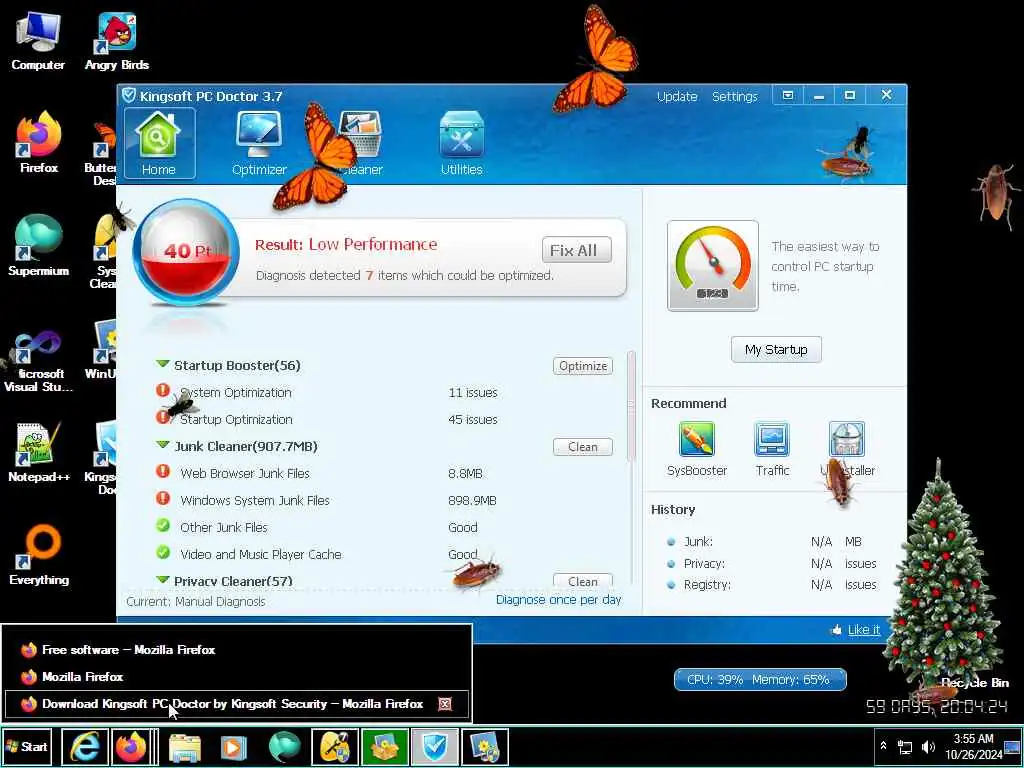This screenshot has width=1024, height=768.
Task: Click the Fix All button
Action: coord(577,250)
